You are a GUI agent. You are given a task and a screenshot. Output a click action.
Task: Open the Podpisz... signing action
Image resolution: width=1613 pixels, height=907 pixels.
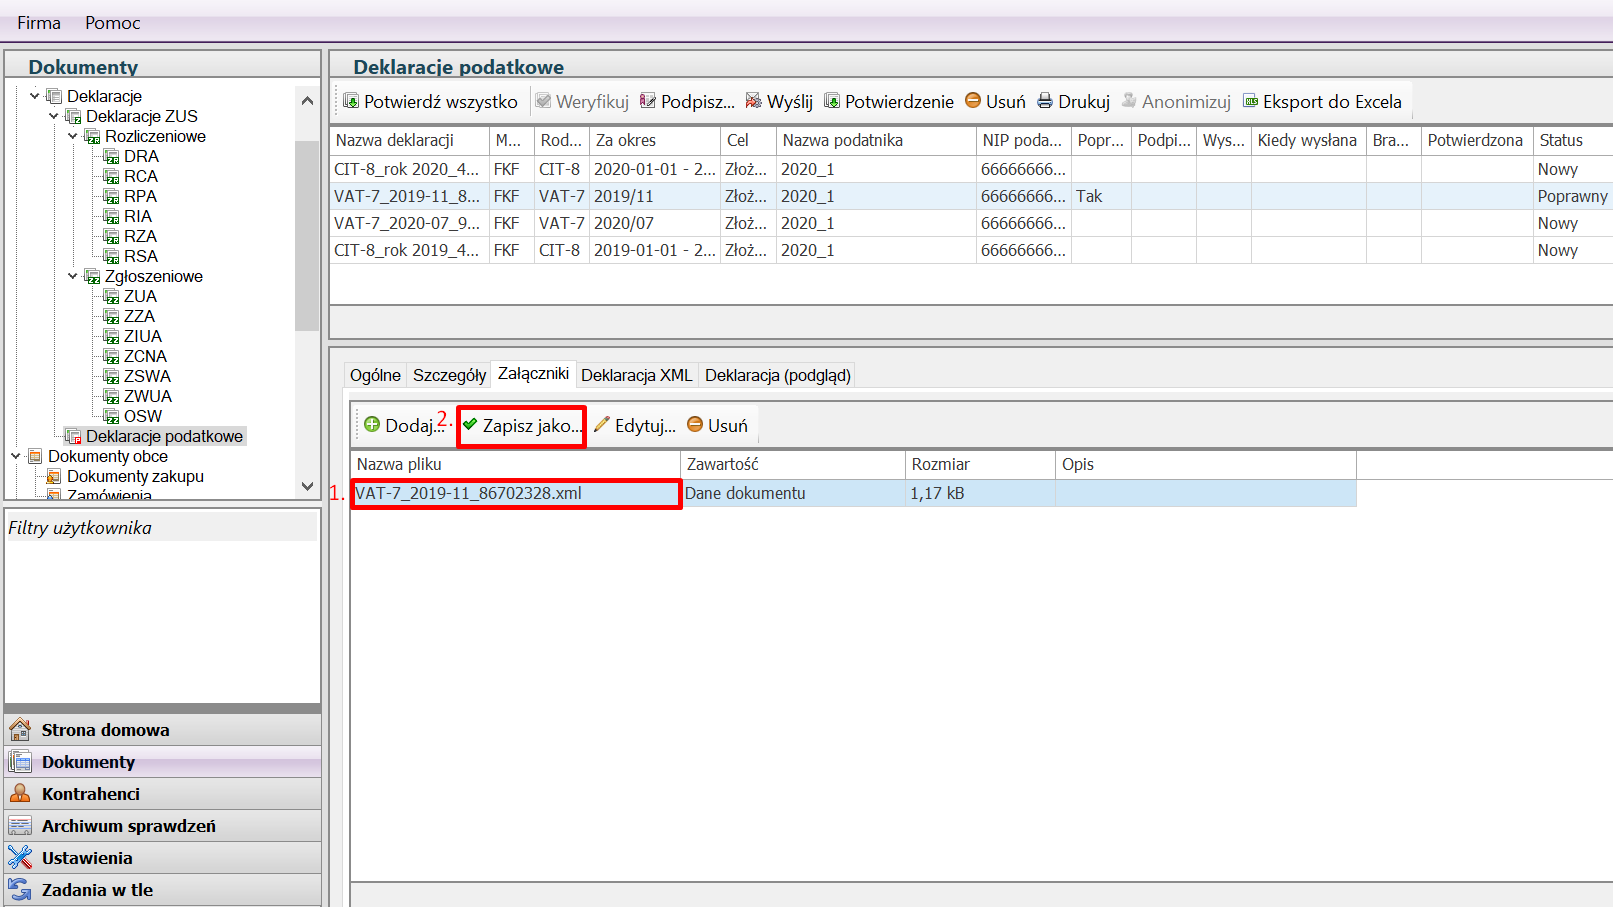click(687, 102)
